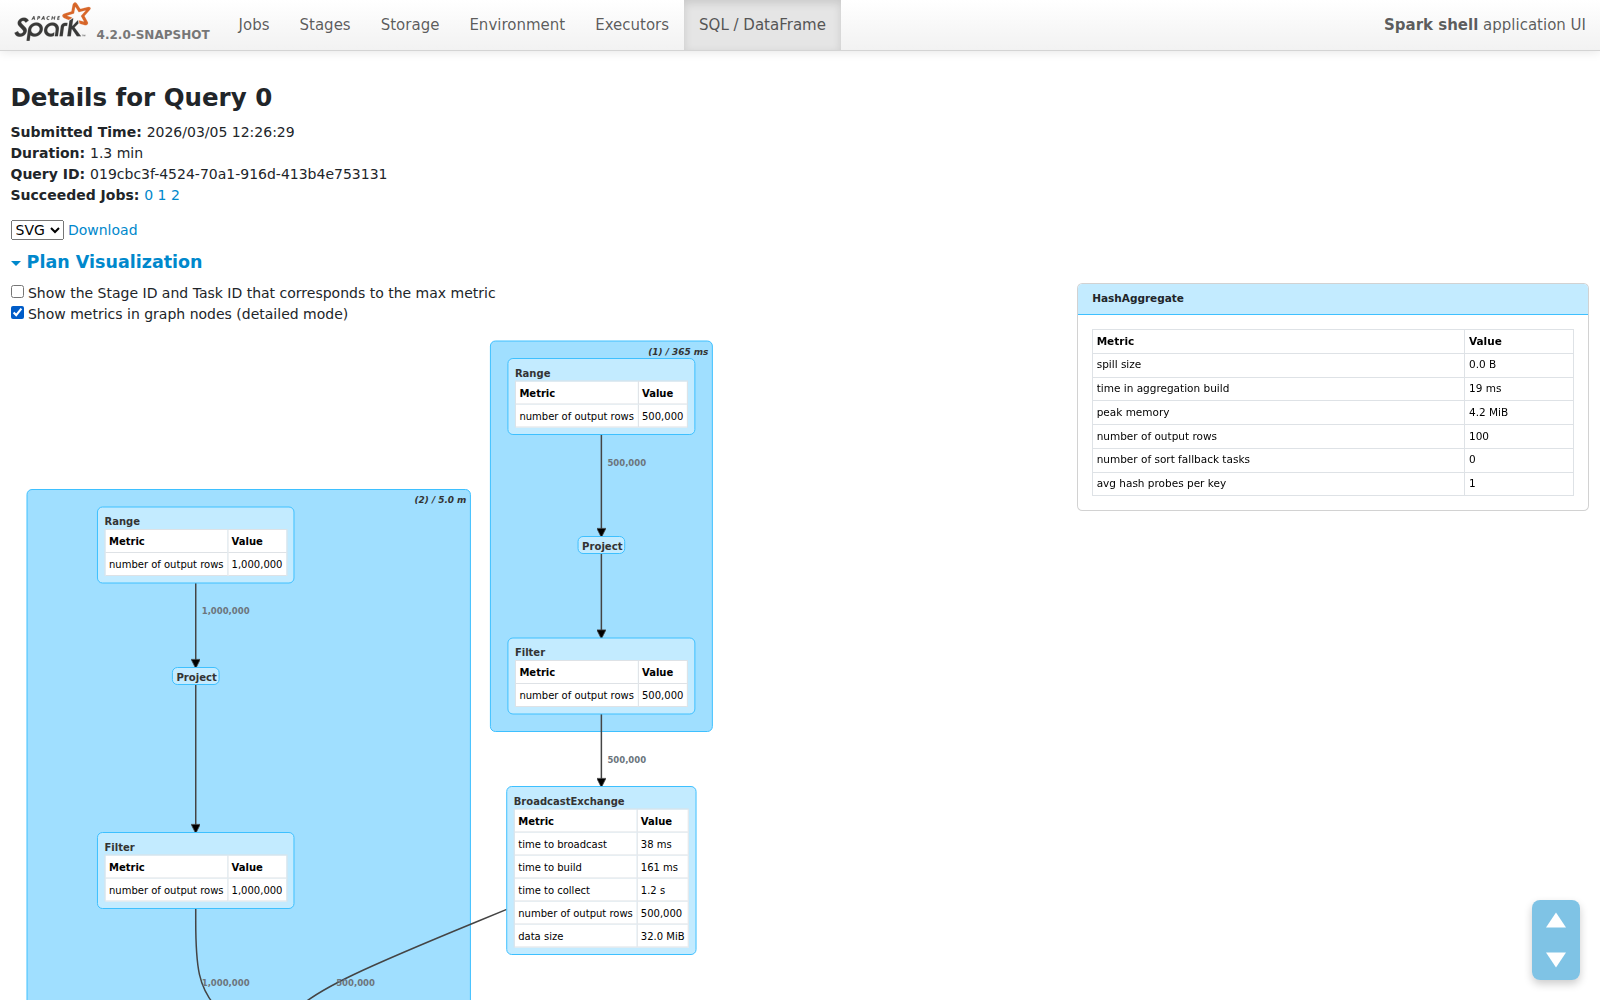Screen dimensions: 1600x1000
Task: Click Range node title in stage (2)
Action: (122, 521)
